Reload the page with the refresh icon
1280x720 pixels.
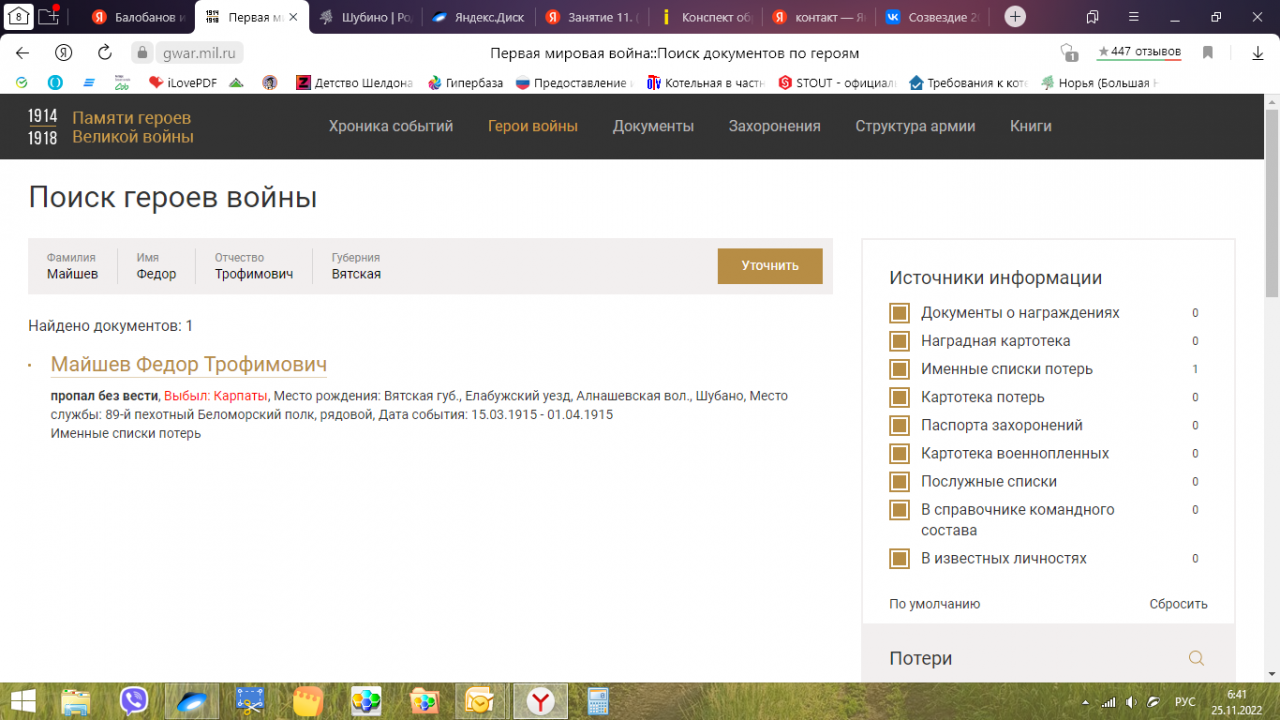104,53
